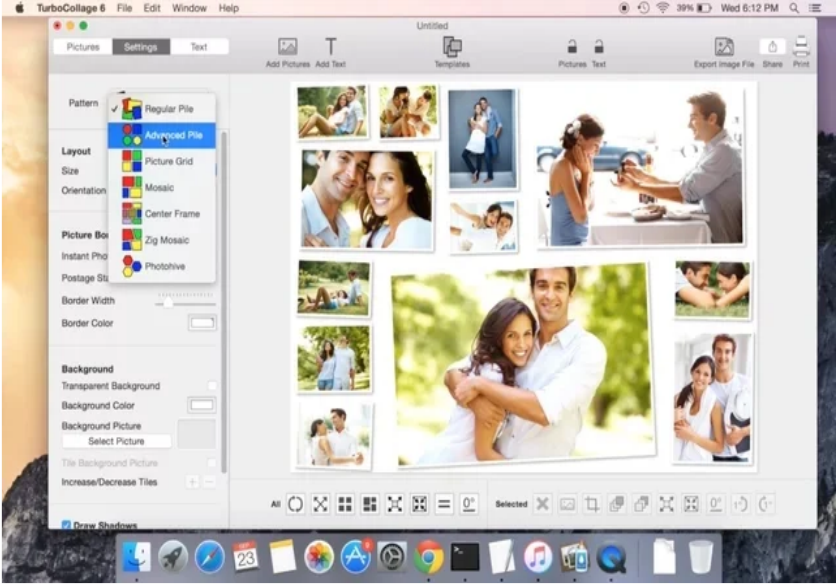Choose Regular Pile from Pattern dropdown

pos(162,109)
